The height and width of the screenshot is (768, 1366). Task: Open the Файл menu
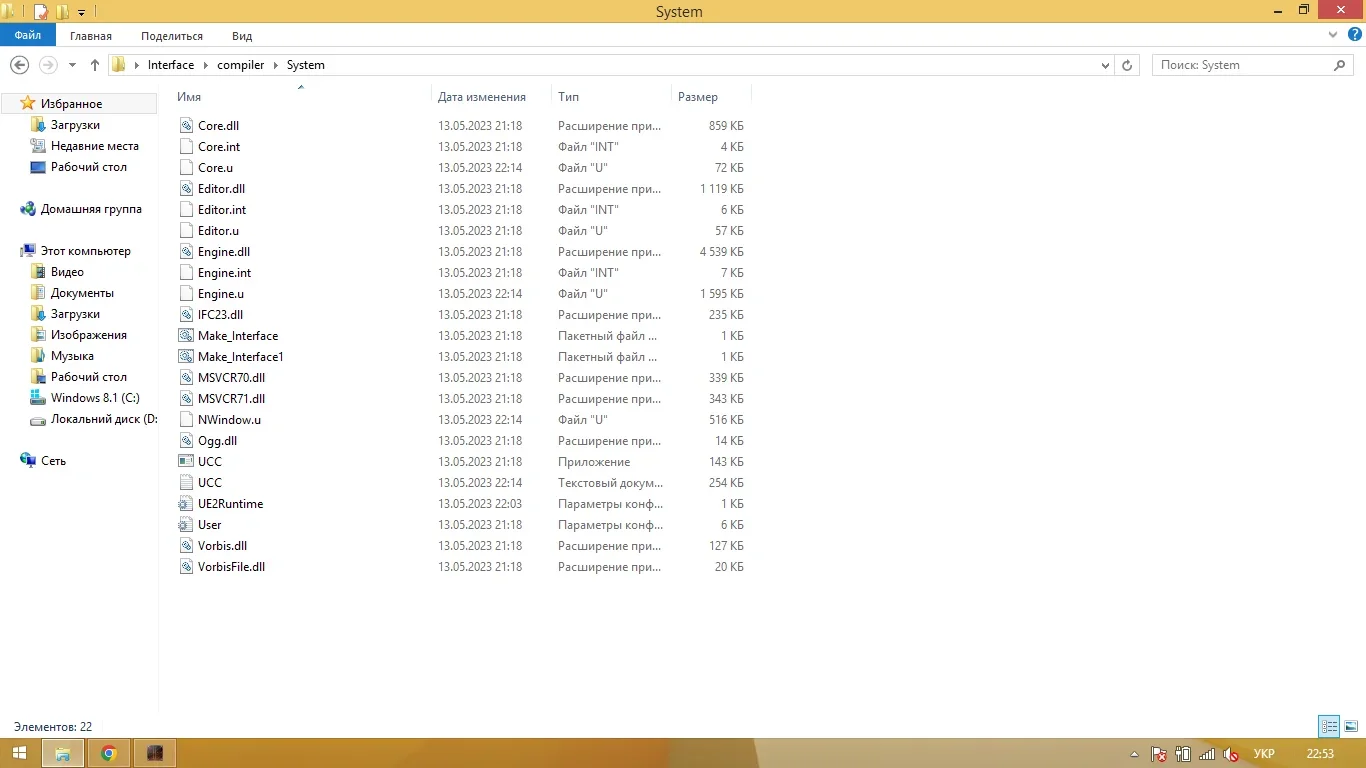tap(28, 35)
